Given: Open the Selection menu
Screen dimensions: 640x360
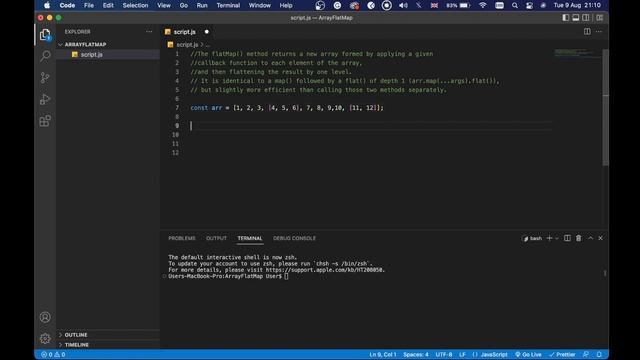Looking at the screenshot, I should (x=135, y=5).
